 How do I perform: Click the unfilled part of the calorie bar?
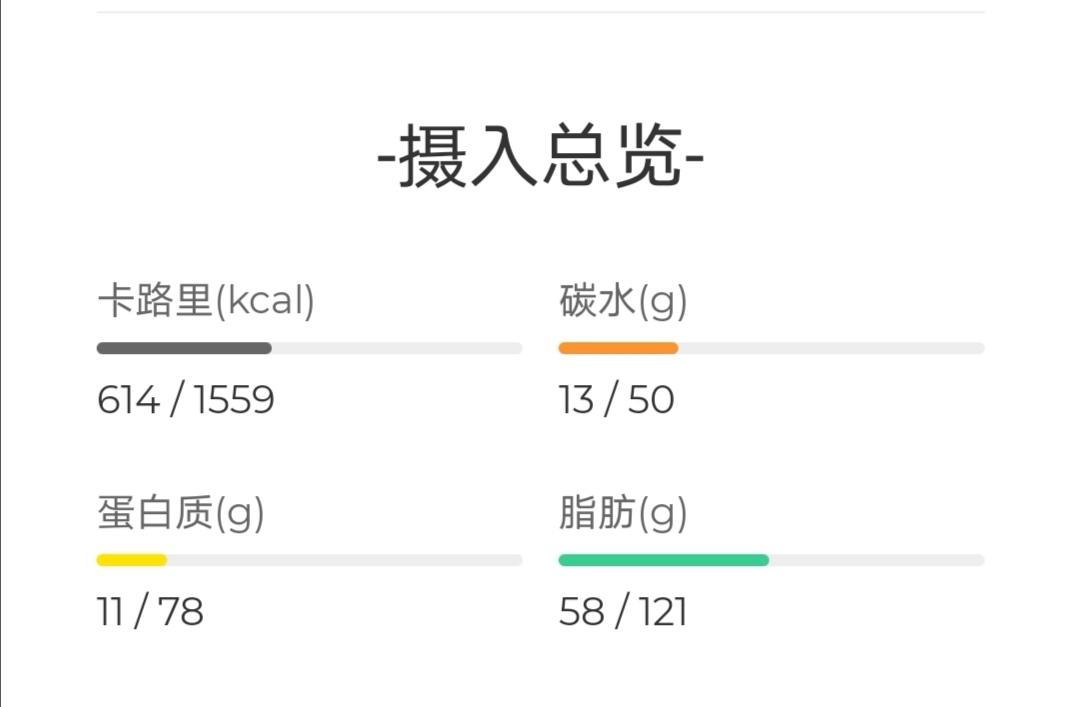(397, 348)
